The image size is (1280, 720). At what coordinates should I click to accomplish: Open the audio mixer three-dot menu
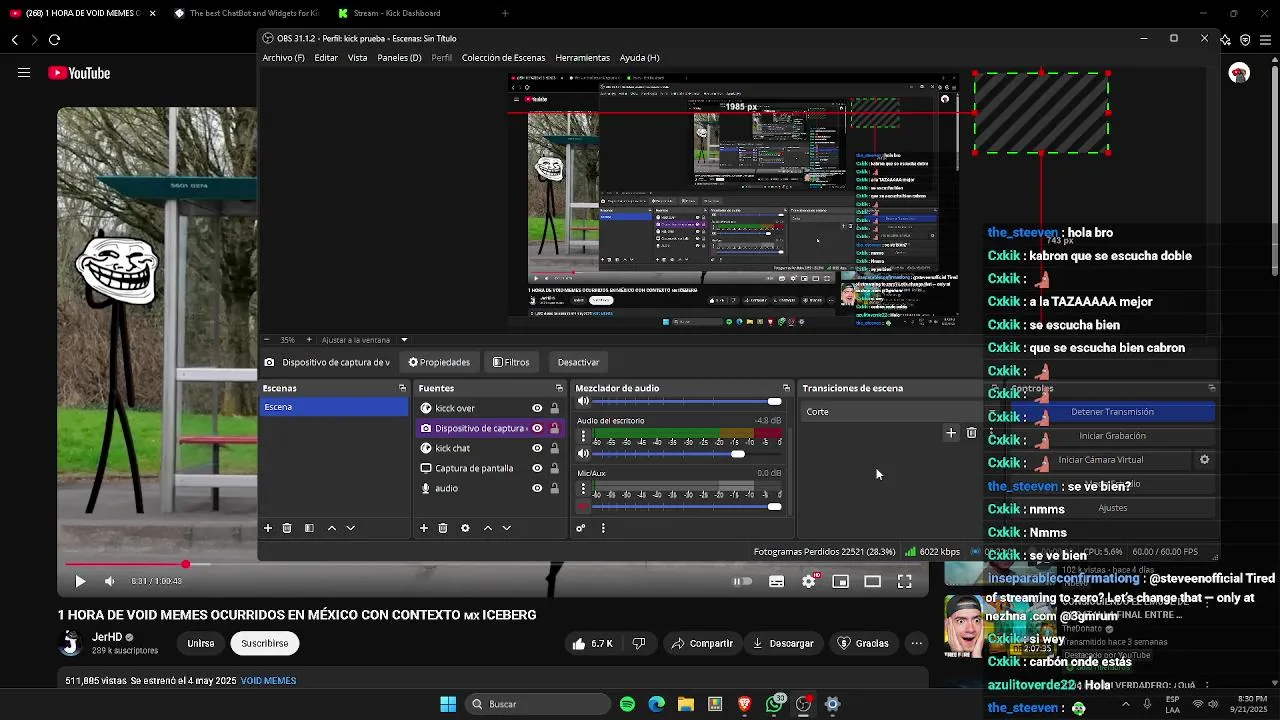click(x=603, y=528)
